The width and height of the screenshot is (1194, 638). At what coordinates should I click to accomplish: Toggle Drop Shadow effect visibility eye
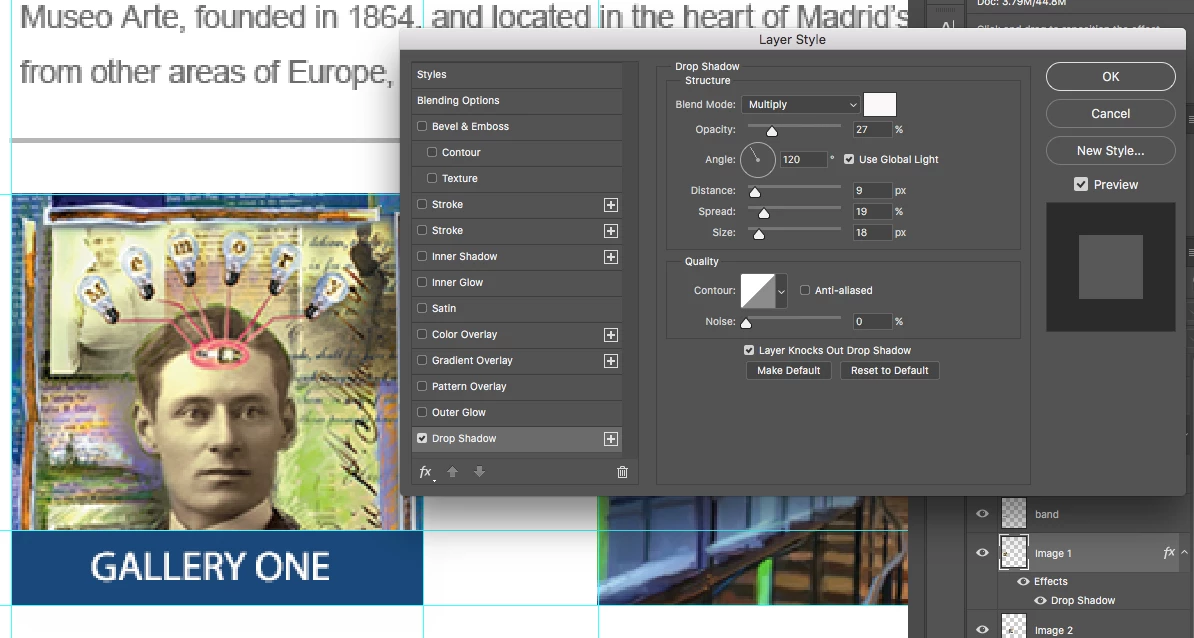(1040, 601)
